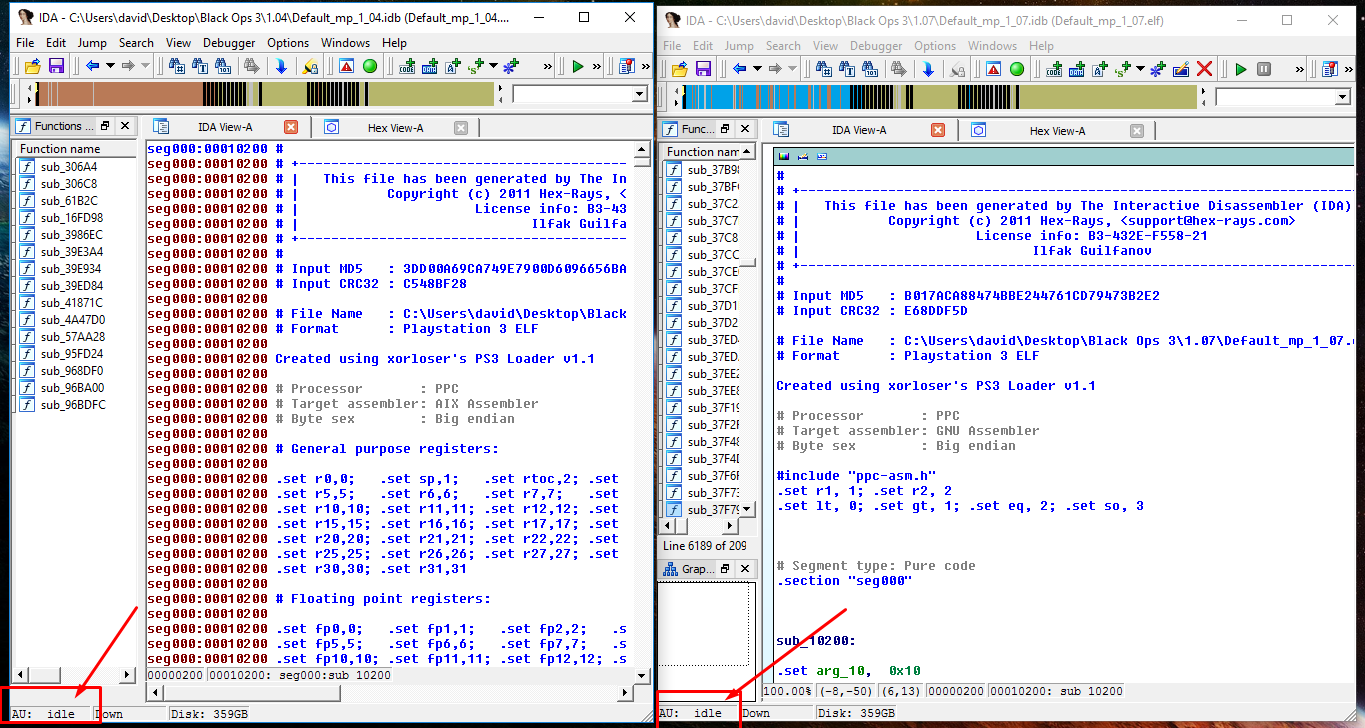The width and height of the screenshot is (1365, 728).
Task: Select sub_306A4 in left Functions list
Action: point(69,167)
